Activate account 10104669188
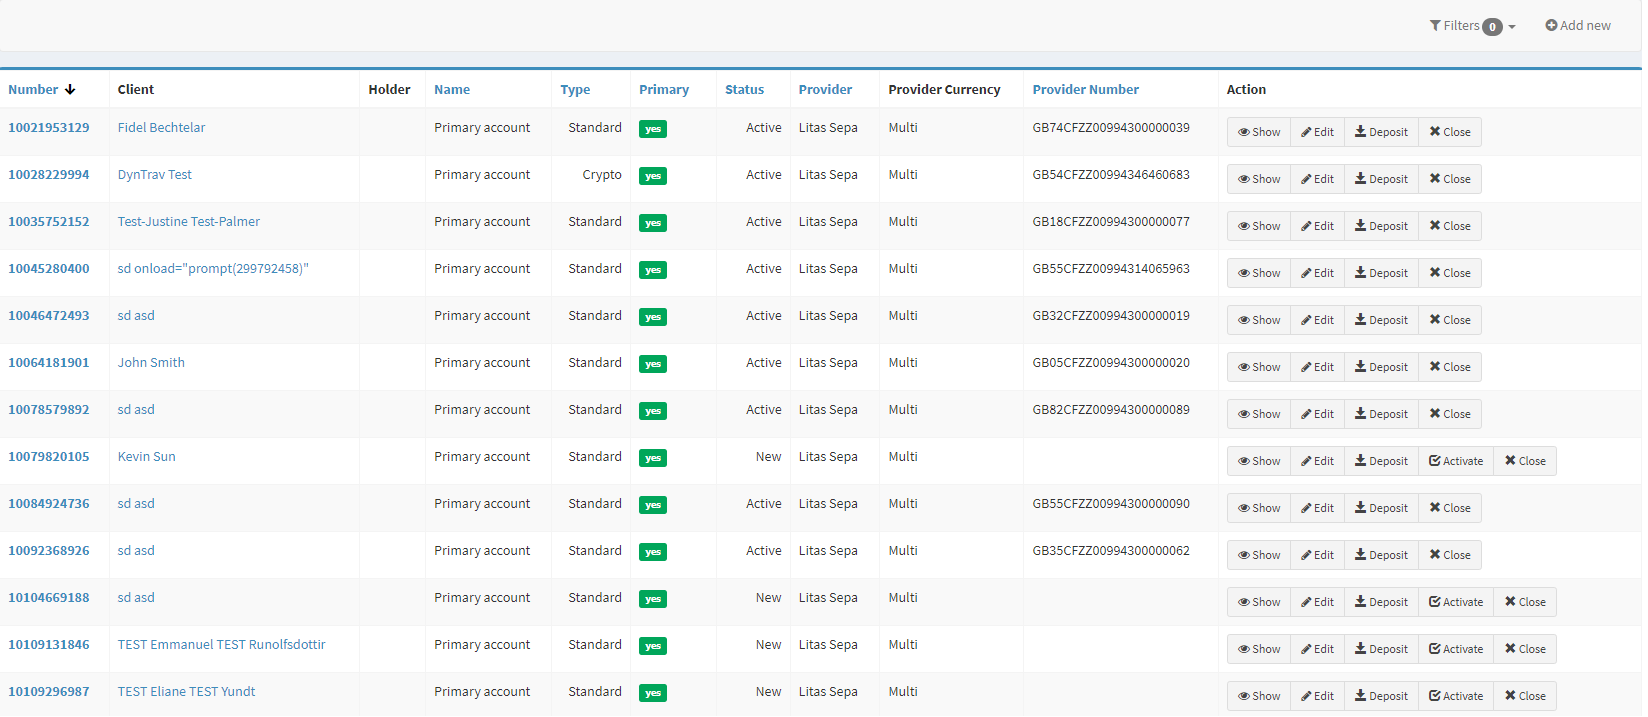The image size is (1648, 717). point(1455,602)
